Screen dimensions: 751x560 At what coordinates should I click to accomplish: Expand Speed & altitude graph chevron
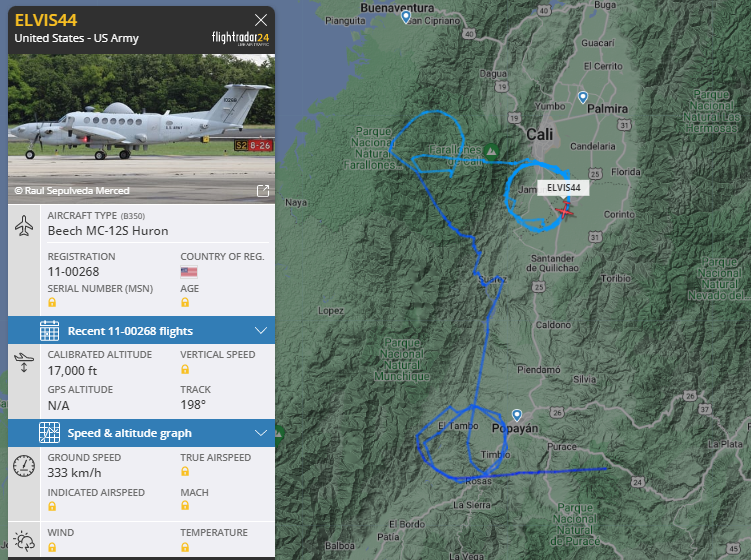261,433
